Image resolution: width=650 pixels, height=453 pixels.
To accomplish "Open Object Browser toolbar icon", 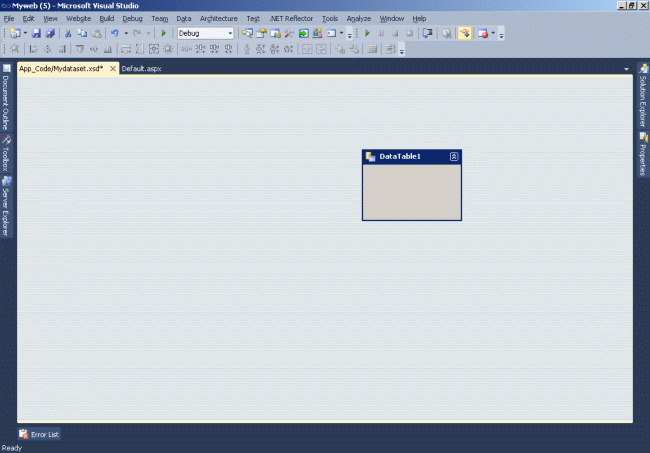I will 275,33.
